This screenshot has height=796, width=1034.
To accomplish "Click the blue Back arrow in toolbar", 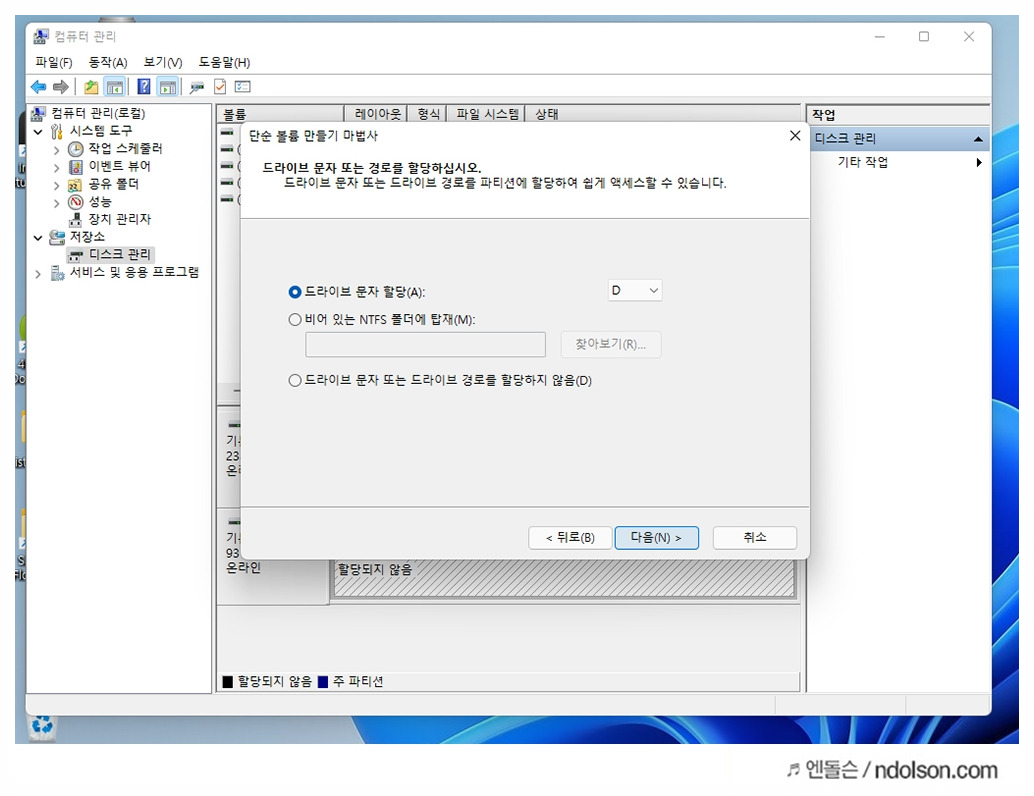I will (x=38, y=87).
